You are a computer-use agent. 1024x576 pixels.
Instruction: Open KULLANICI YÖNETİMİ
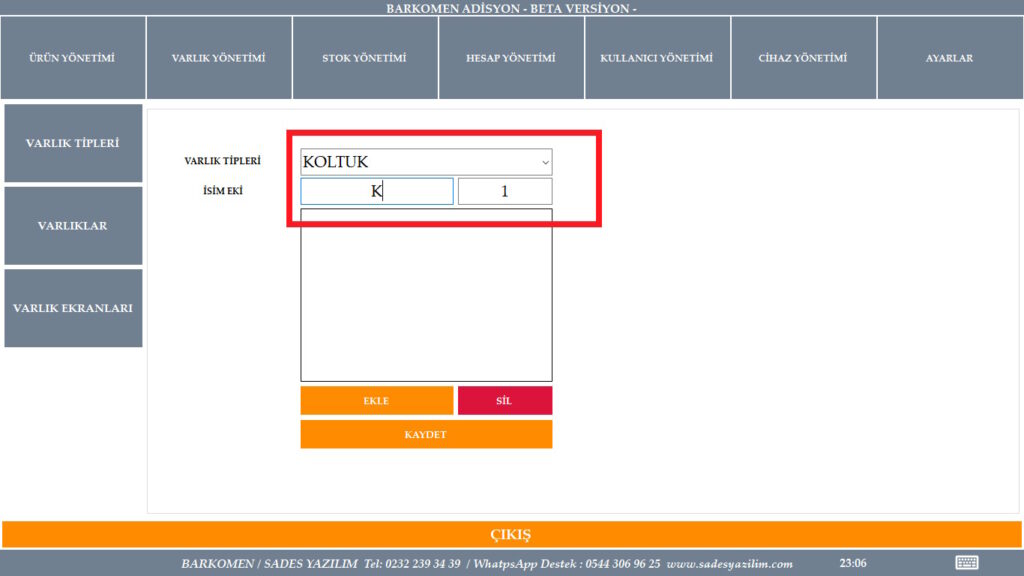point(657,58)
